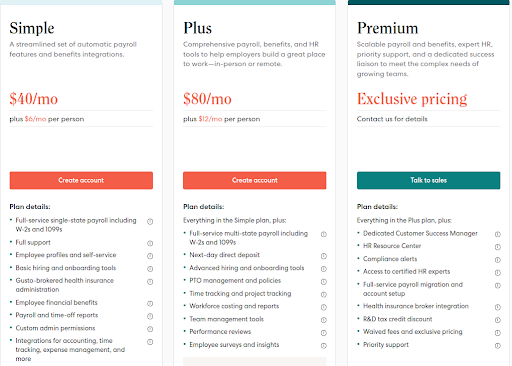Show info for Next-day direct deposit
Image resolution: width=512 pixels, height=366 pixels.
coord(324,256)
